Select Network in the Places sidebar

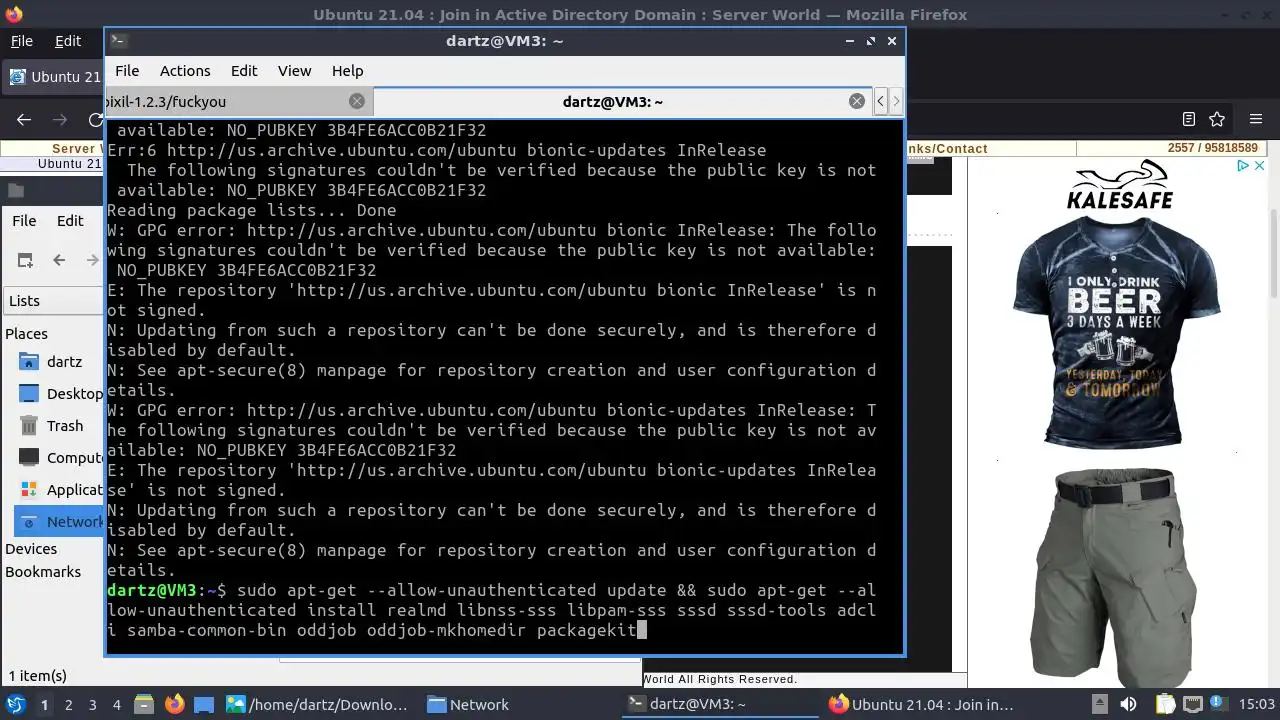60,522
